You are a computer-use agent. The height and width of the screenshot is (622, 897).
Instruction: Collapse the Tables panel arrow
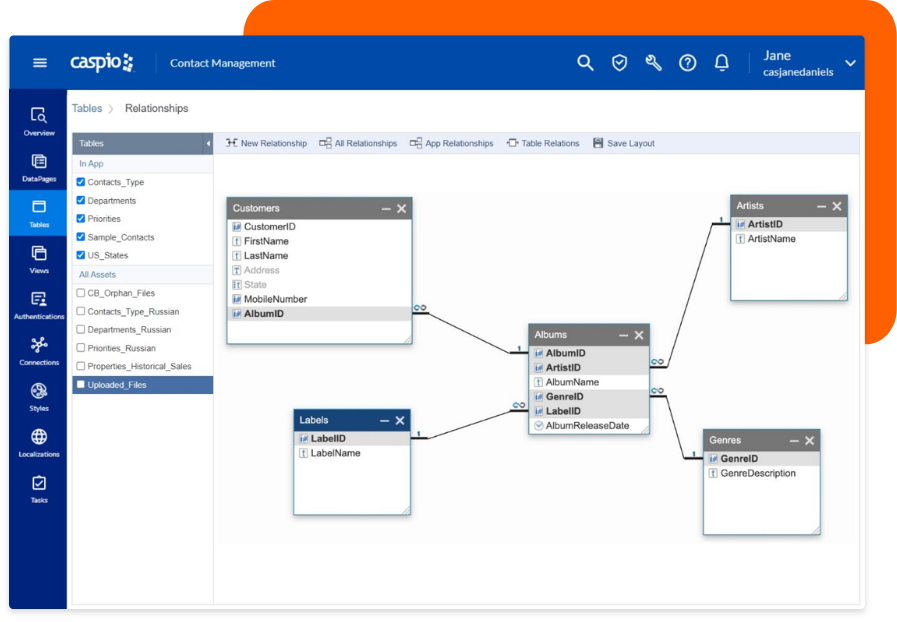(x=208, y=143)
